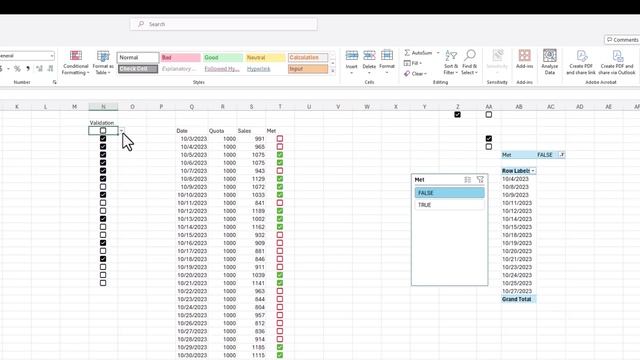Viewport: 640px width, 360px height.
Task: Clear filter on Met slicer
Action: [x=480, y=180]
